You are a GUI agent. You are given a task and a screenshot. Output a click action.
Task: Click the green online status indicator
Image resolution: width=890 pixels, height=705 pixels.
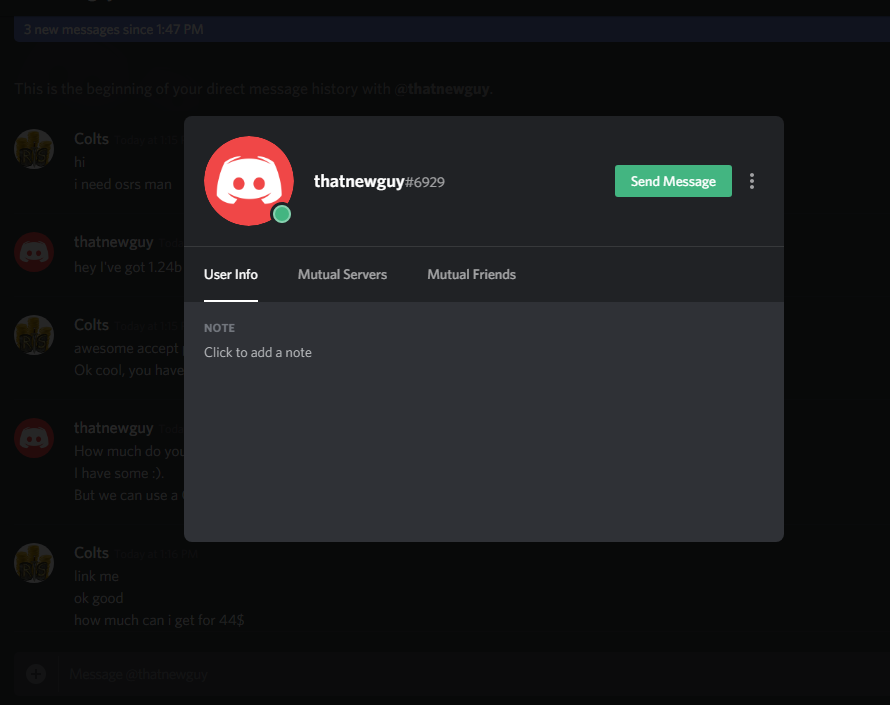coord(282,214)
